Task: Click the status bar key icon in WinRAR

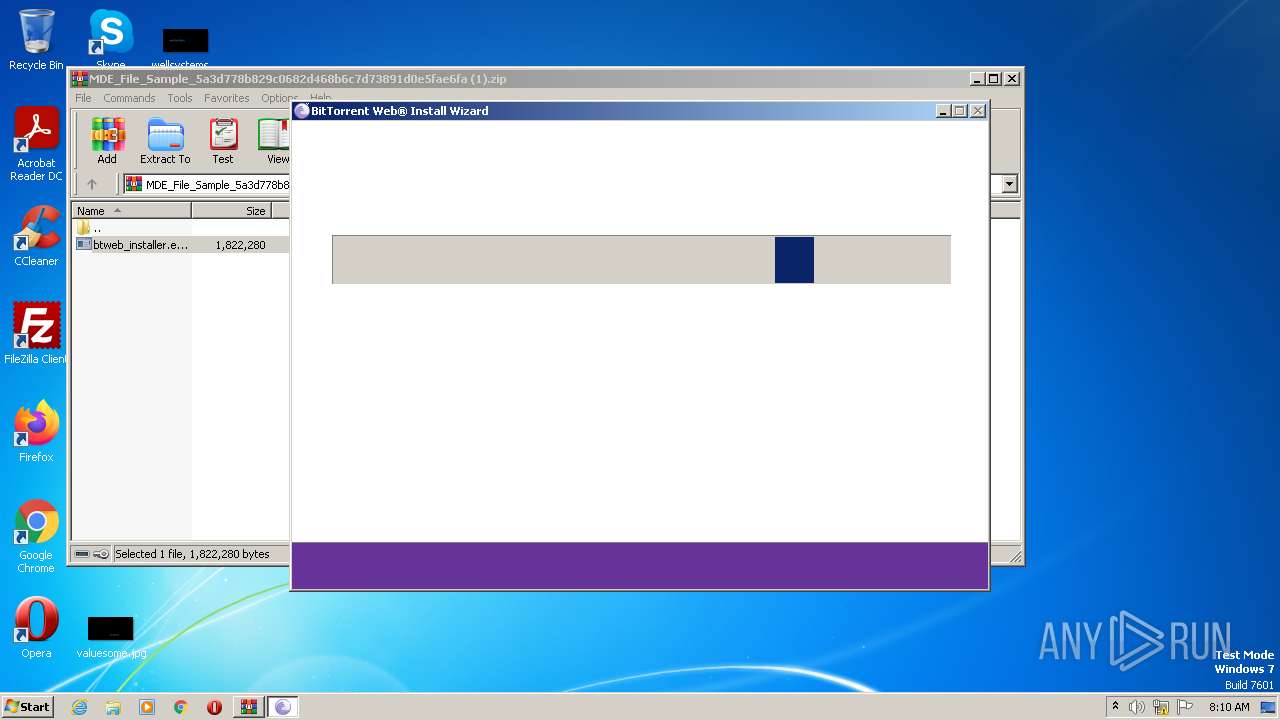Action: pos(101,554)
